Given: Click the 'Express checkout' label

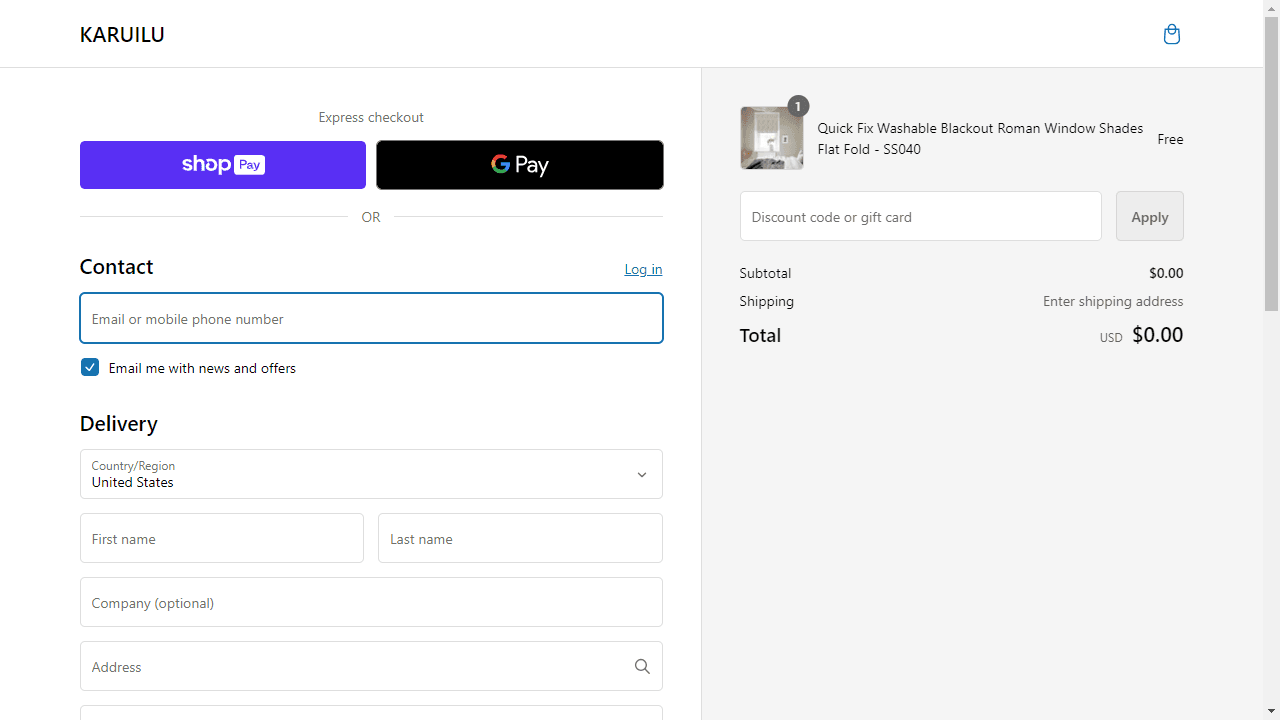Looking at the screenshot, I should (x=371, y=117).
